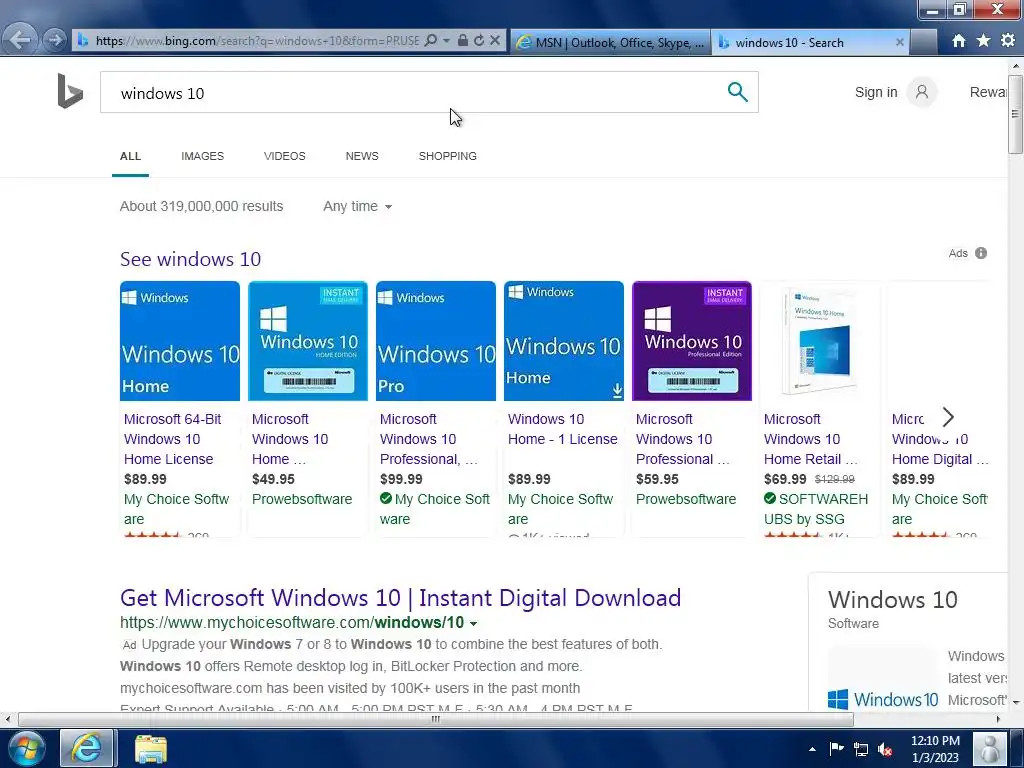1024x768 pixels.
Task: Switch to the MSN Outlook tab
Action: tap(610, 42)
